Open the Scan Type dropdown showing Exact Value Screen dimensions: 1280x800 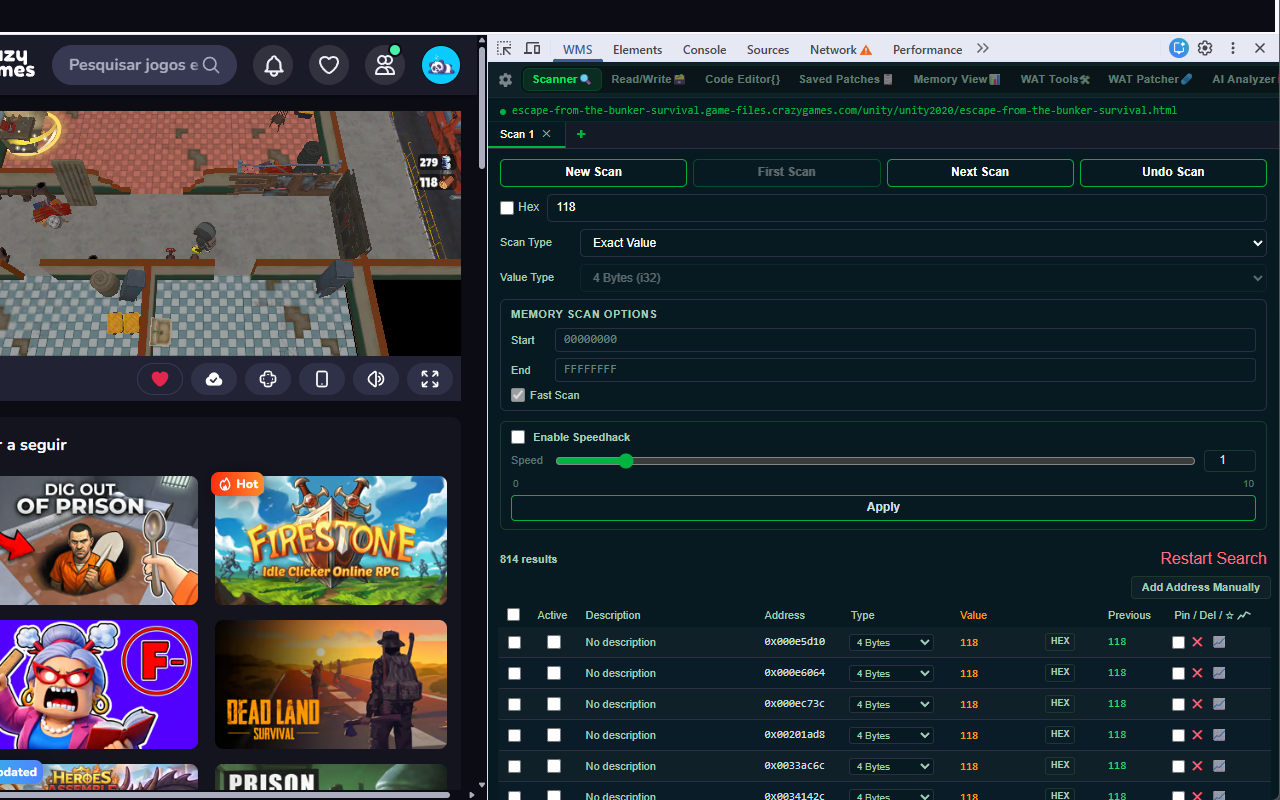[923, 243]
